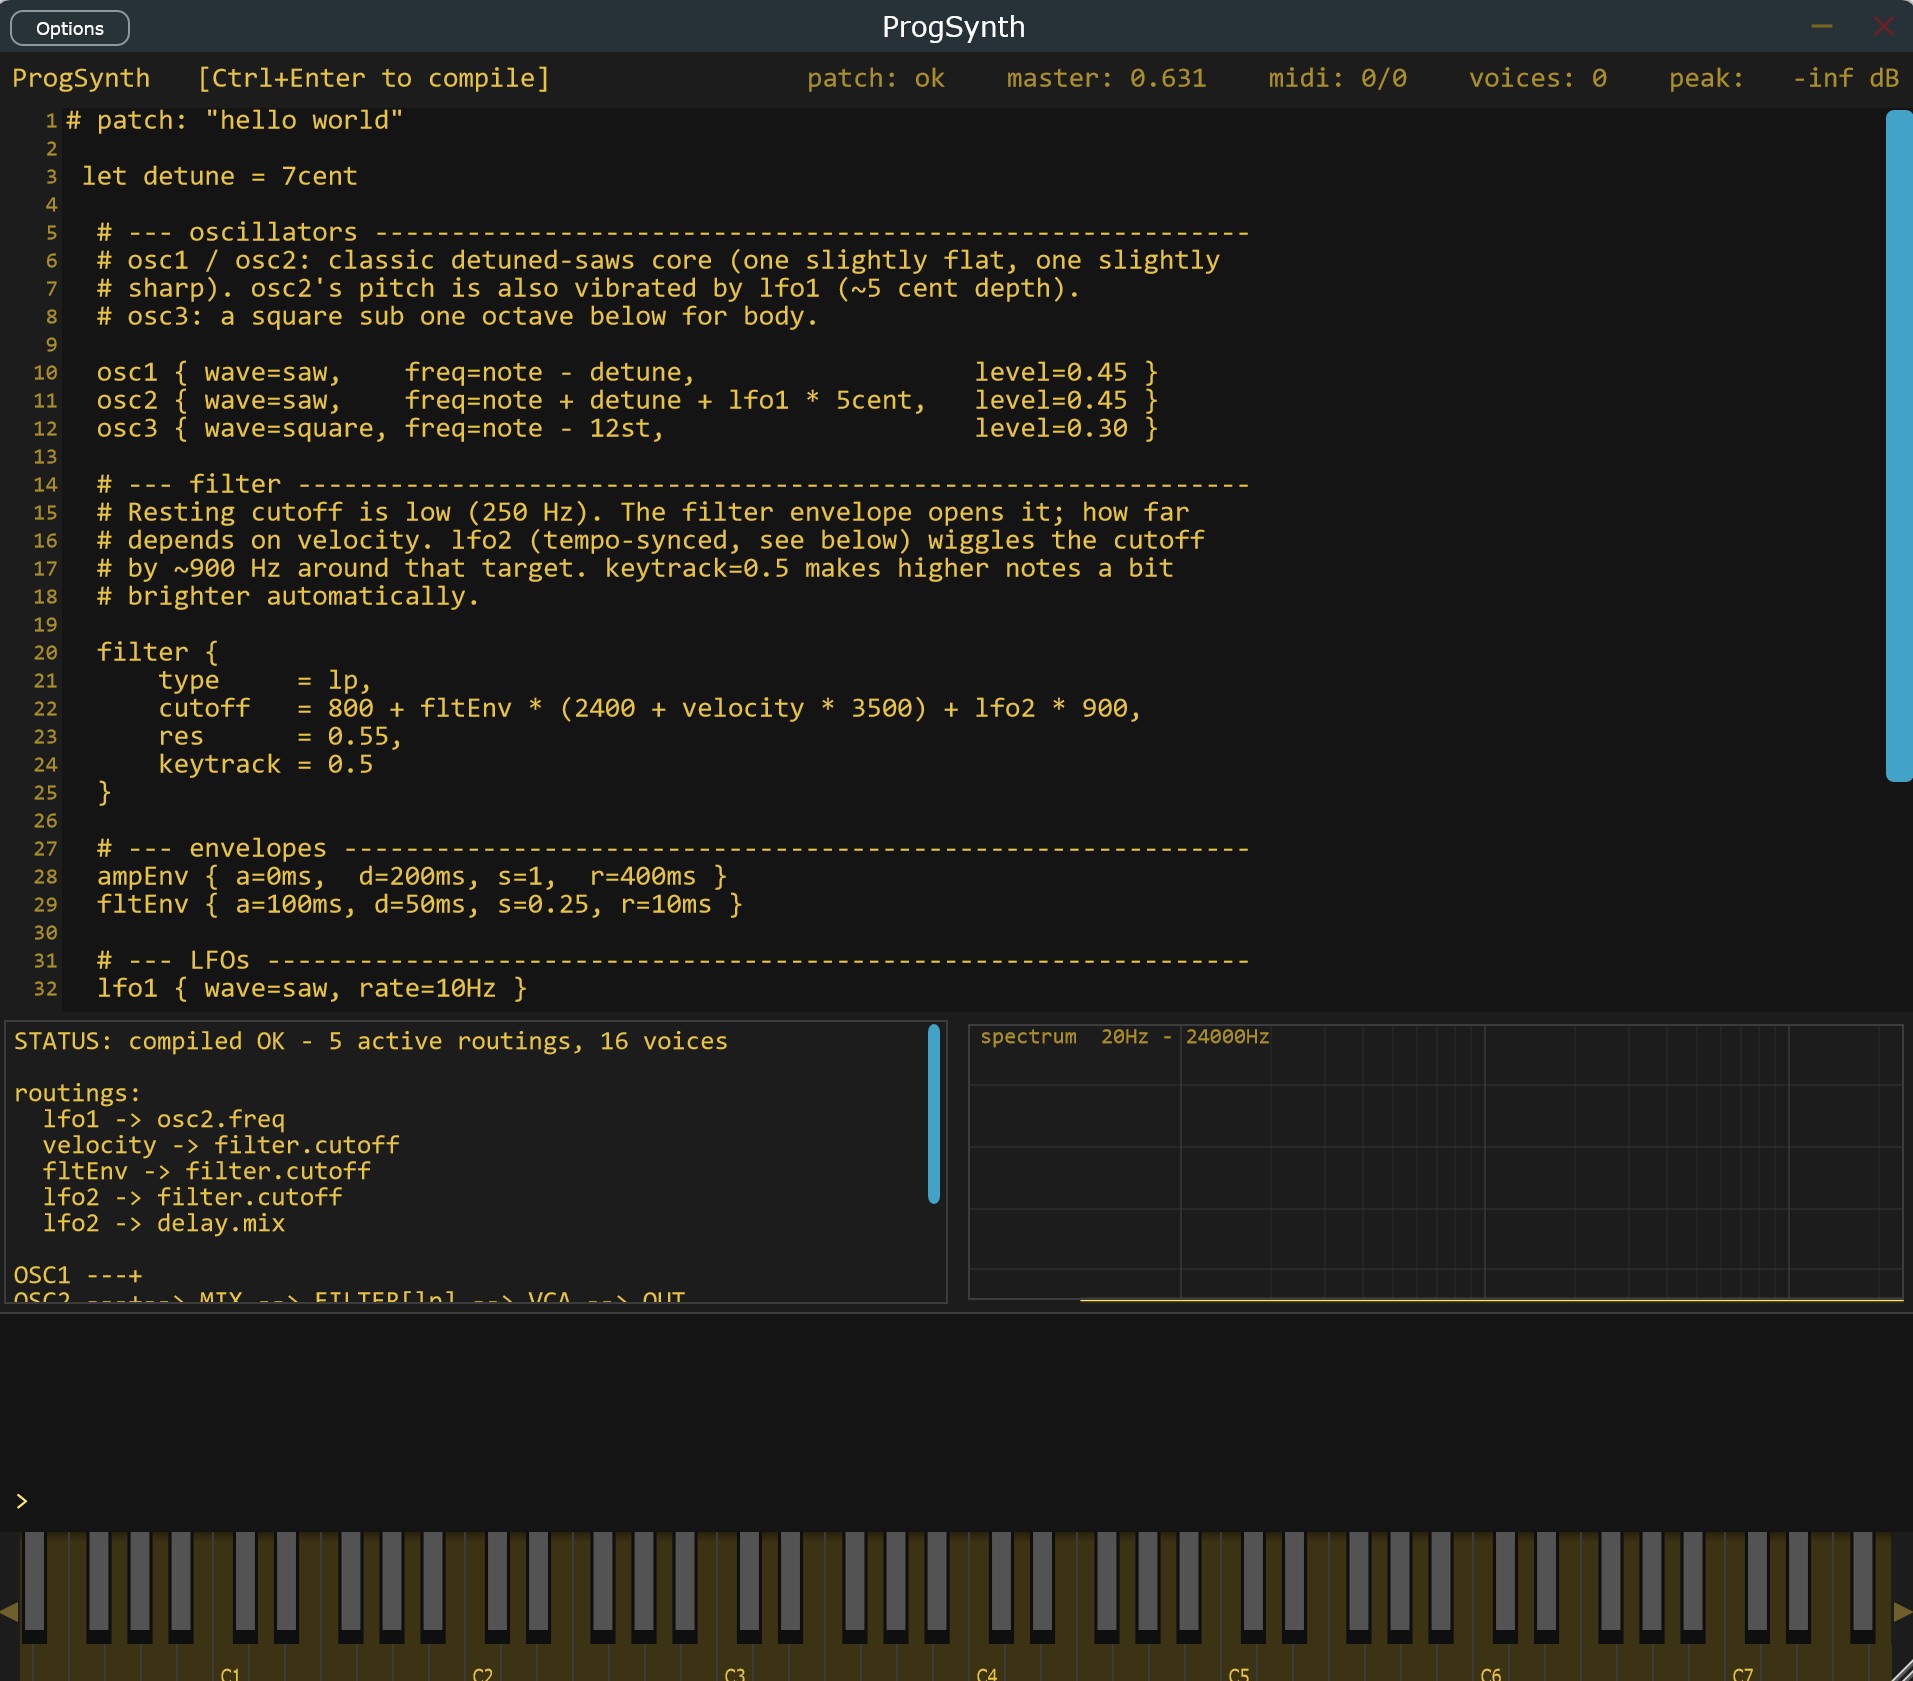This screenshot has width=1913, height=1681.
Task: Click into the command prompt input
Action: click(956, 1501)
